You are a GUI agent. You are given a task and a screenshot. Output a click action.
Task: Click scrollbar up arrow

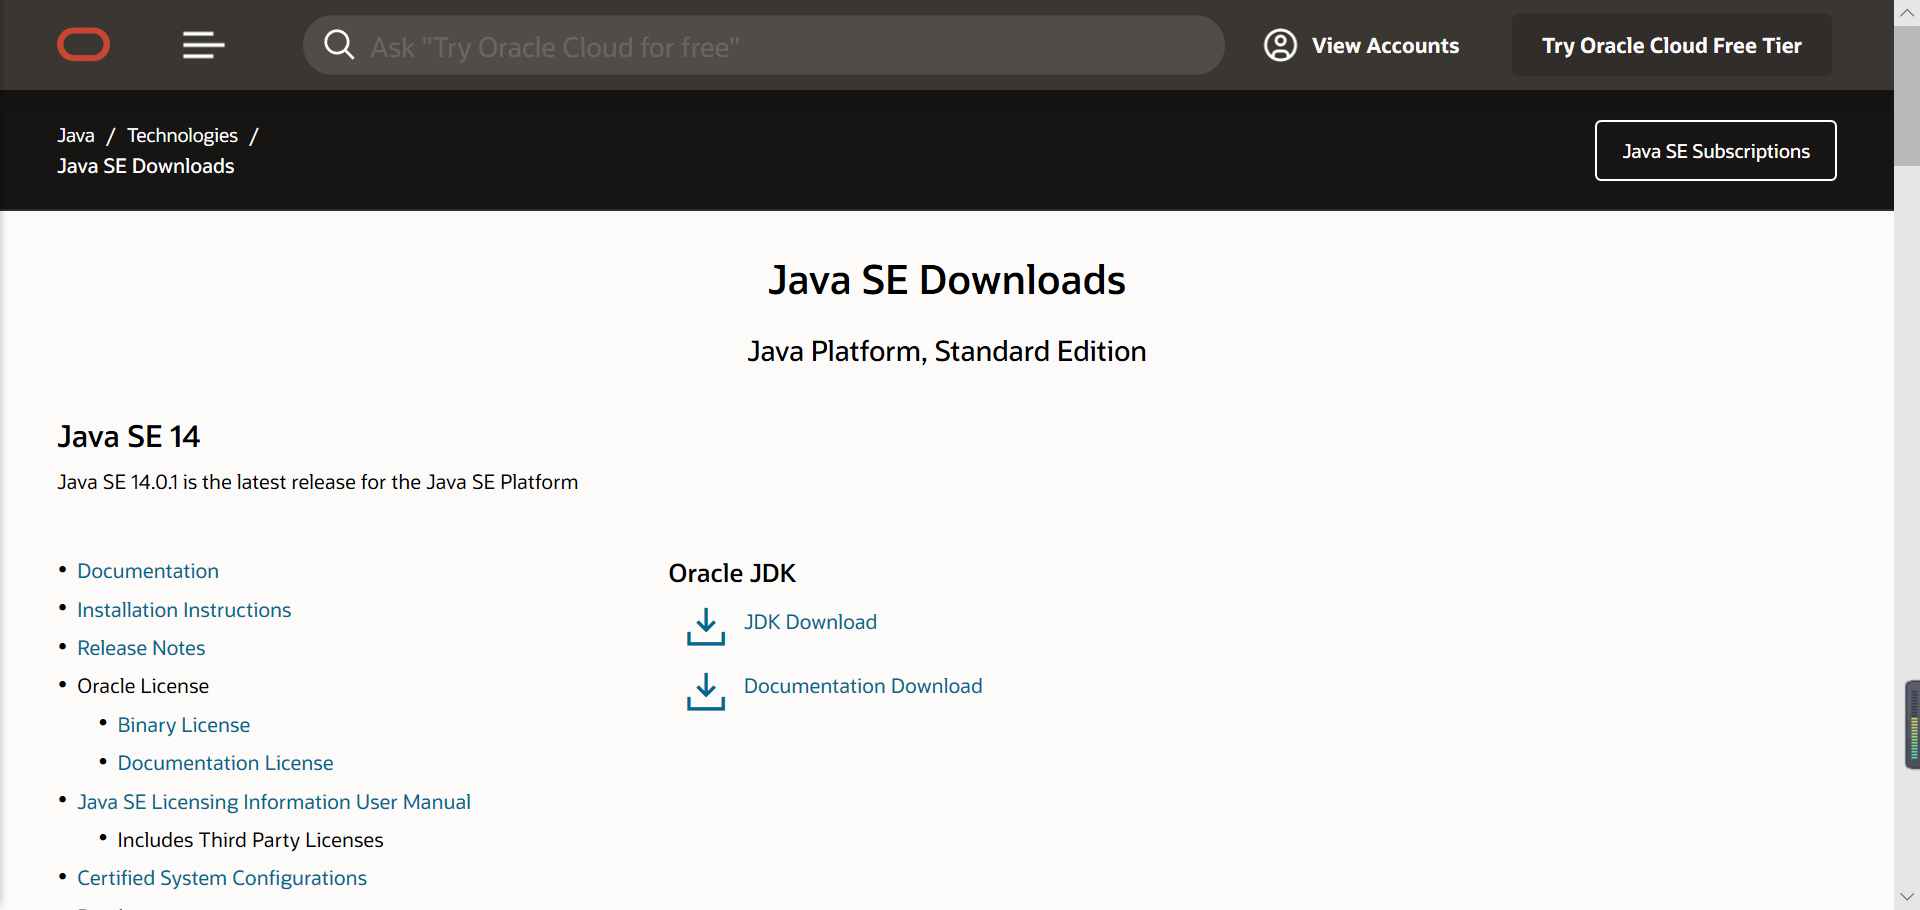click(x=1907, y=12)
